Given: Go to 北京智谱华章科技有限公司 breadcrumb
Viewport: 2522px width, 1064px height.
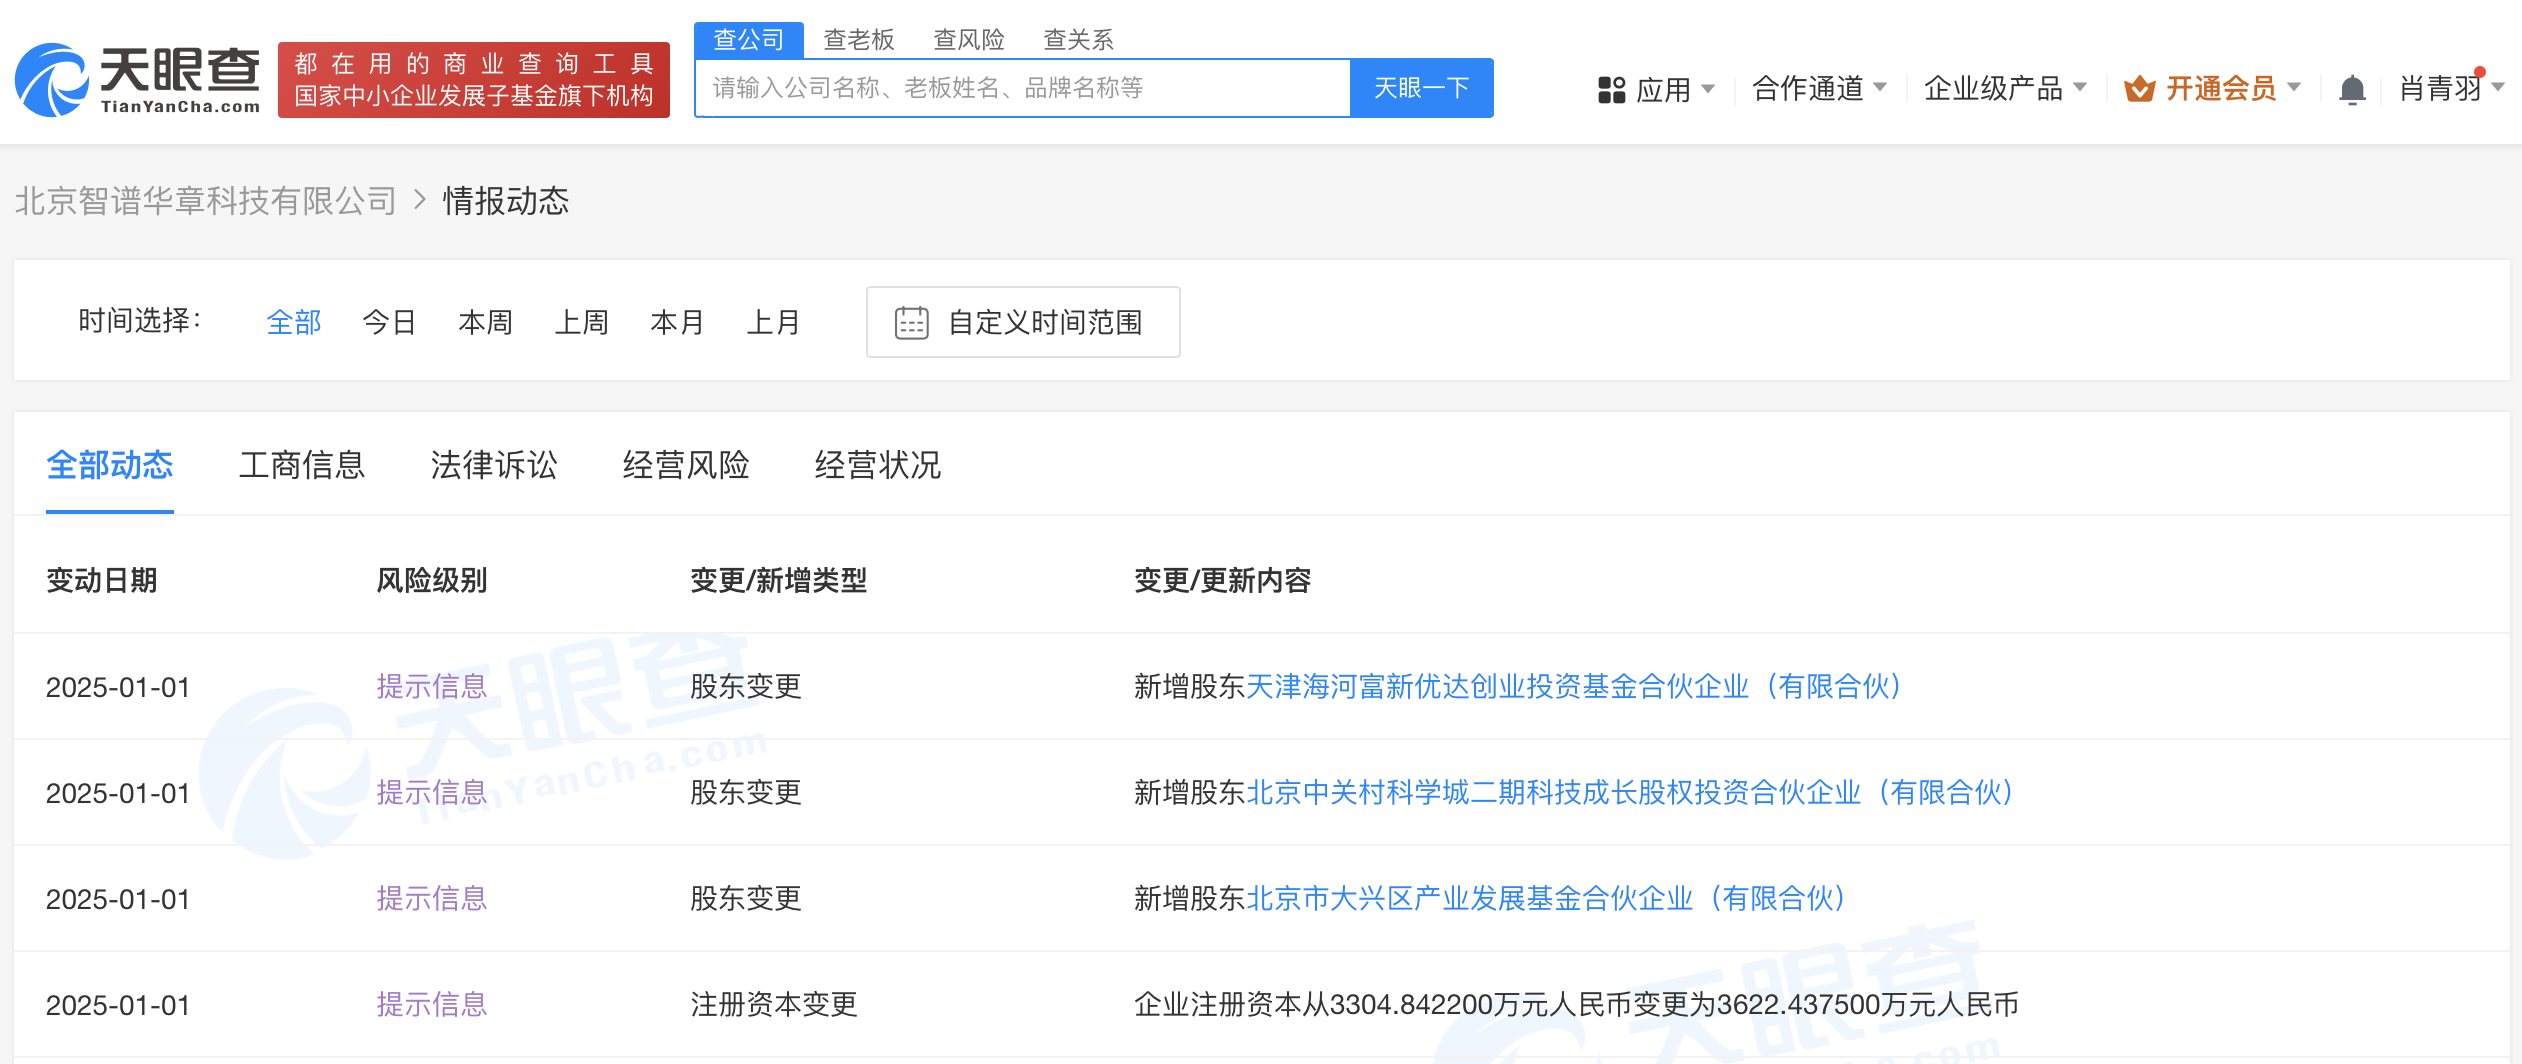Looking at the screenshot, I should point(206,201).
